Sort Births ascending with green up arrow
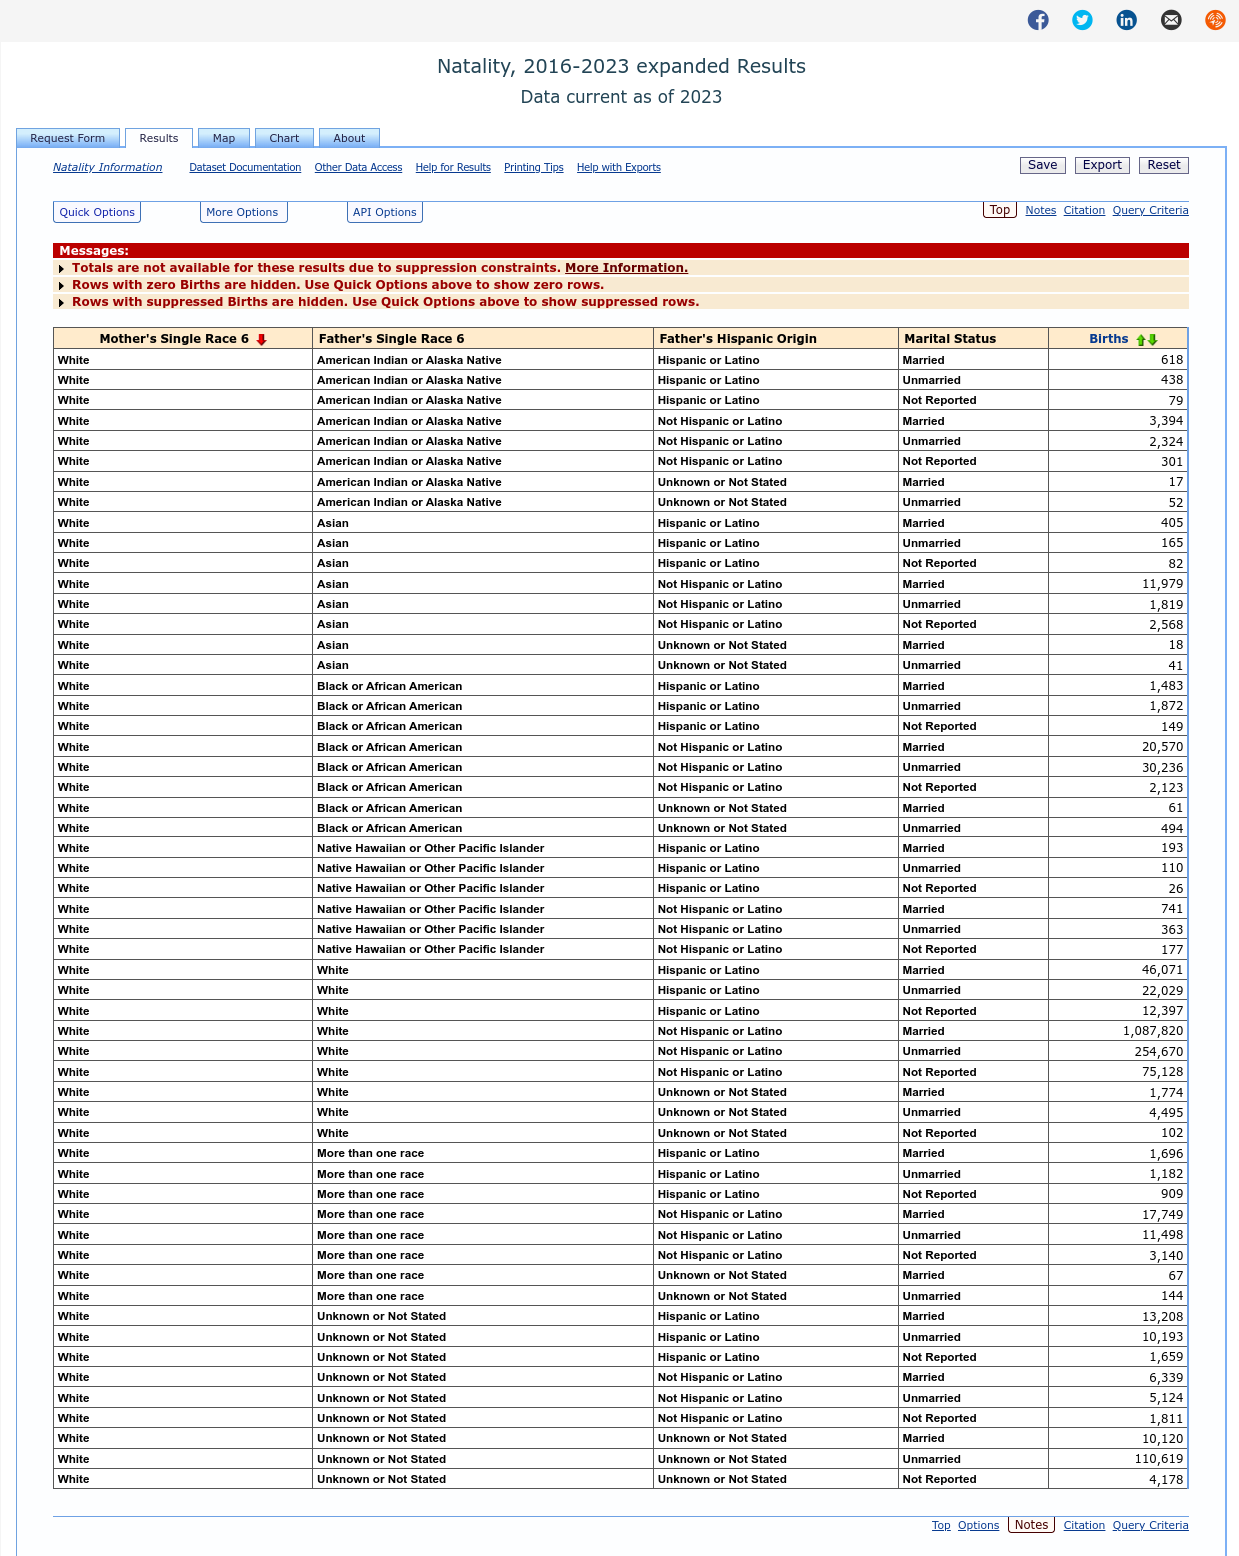Viewport: 1239px width, 1556px height. click(x=1141, y=340)
